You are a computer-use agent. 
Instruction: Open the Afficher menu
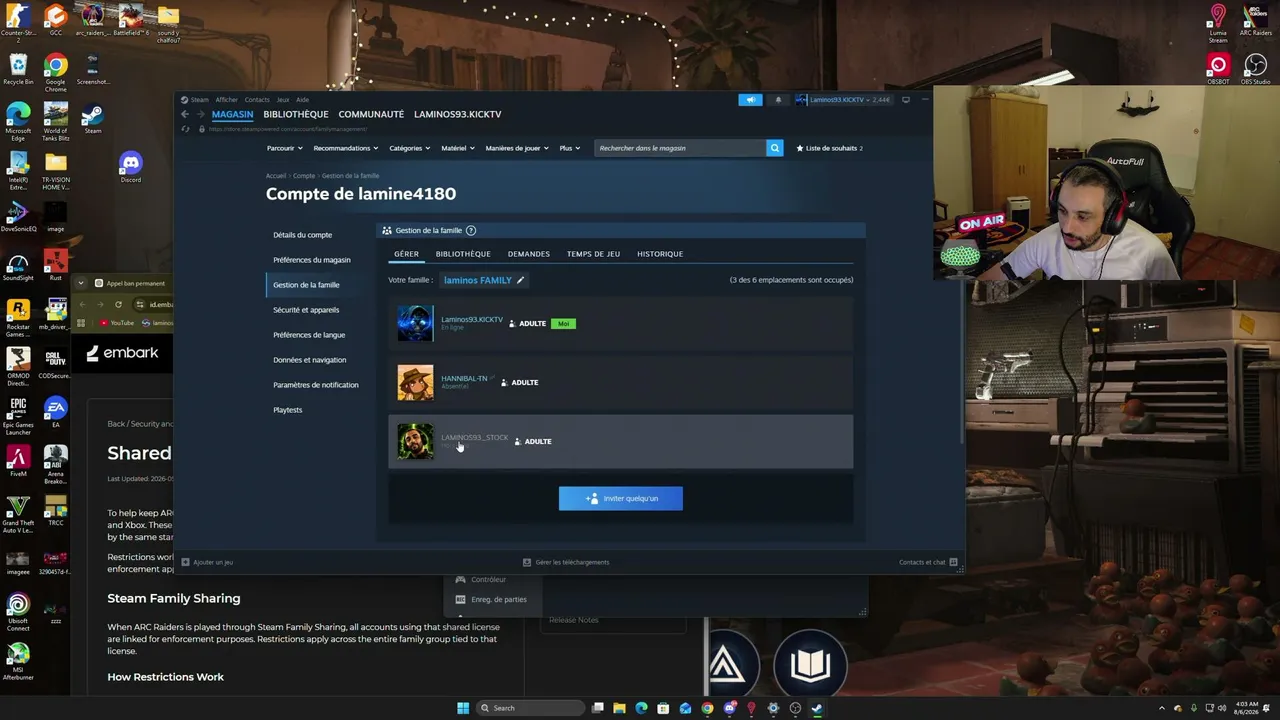(x=227, y=100)
